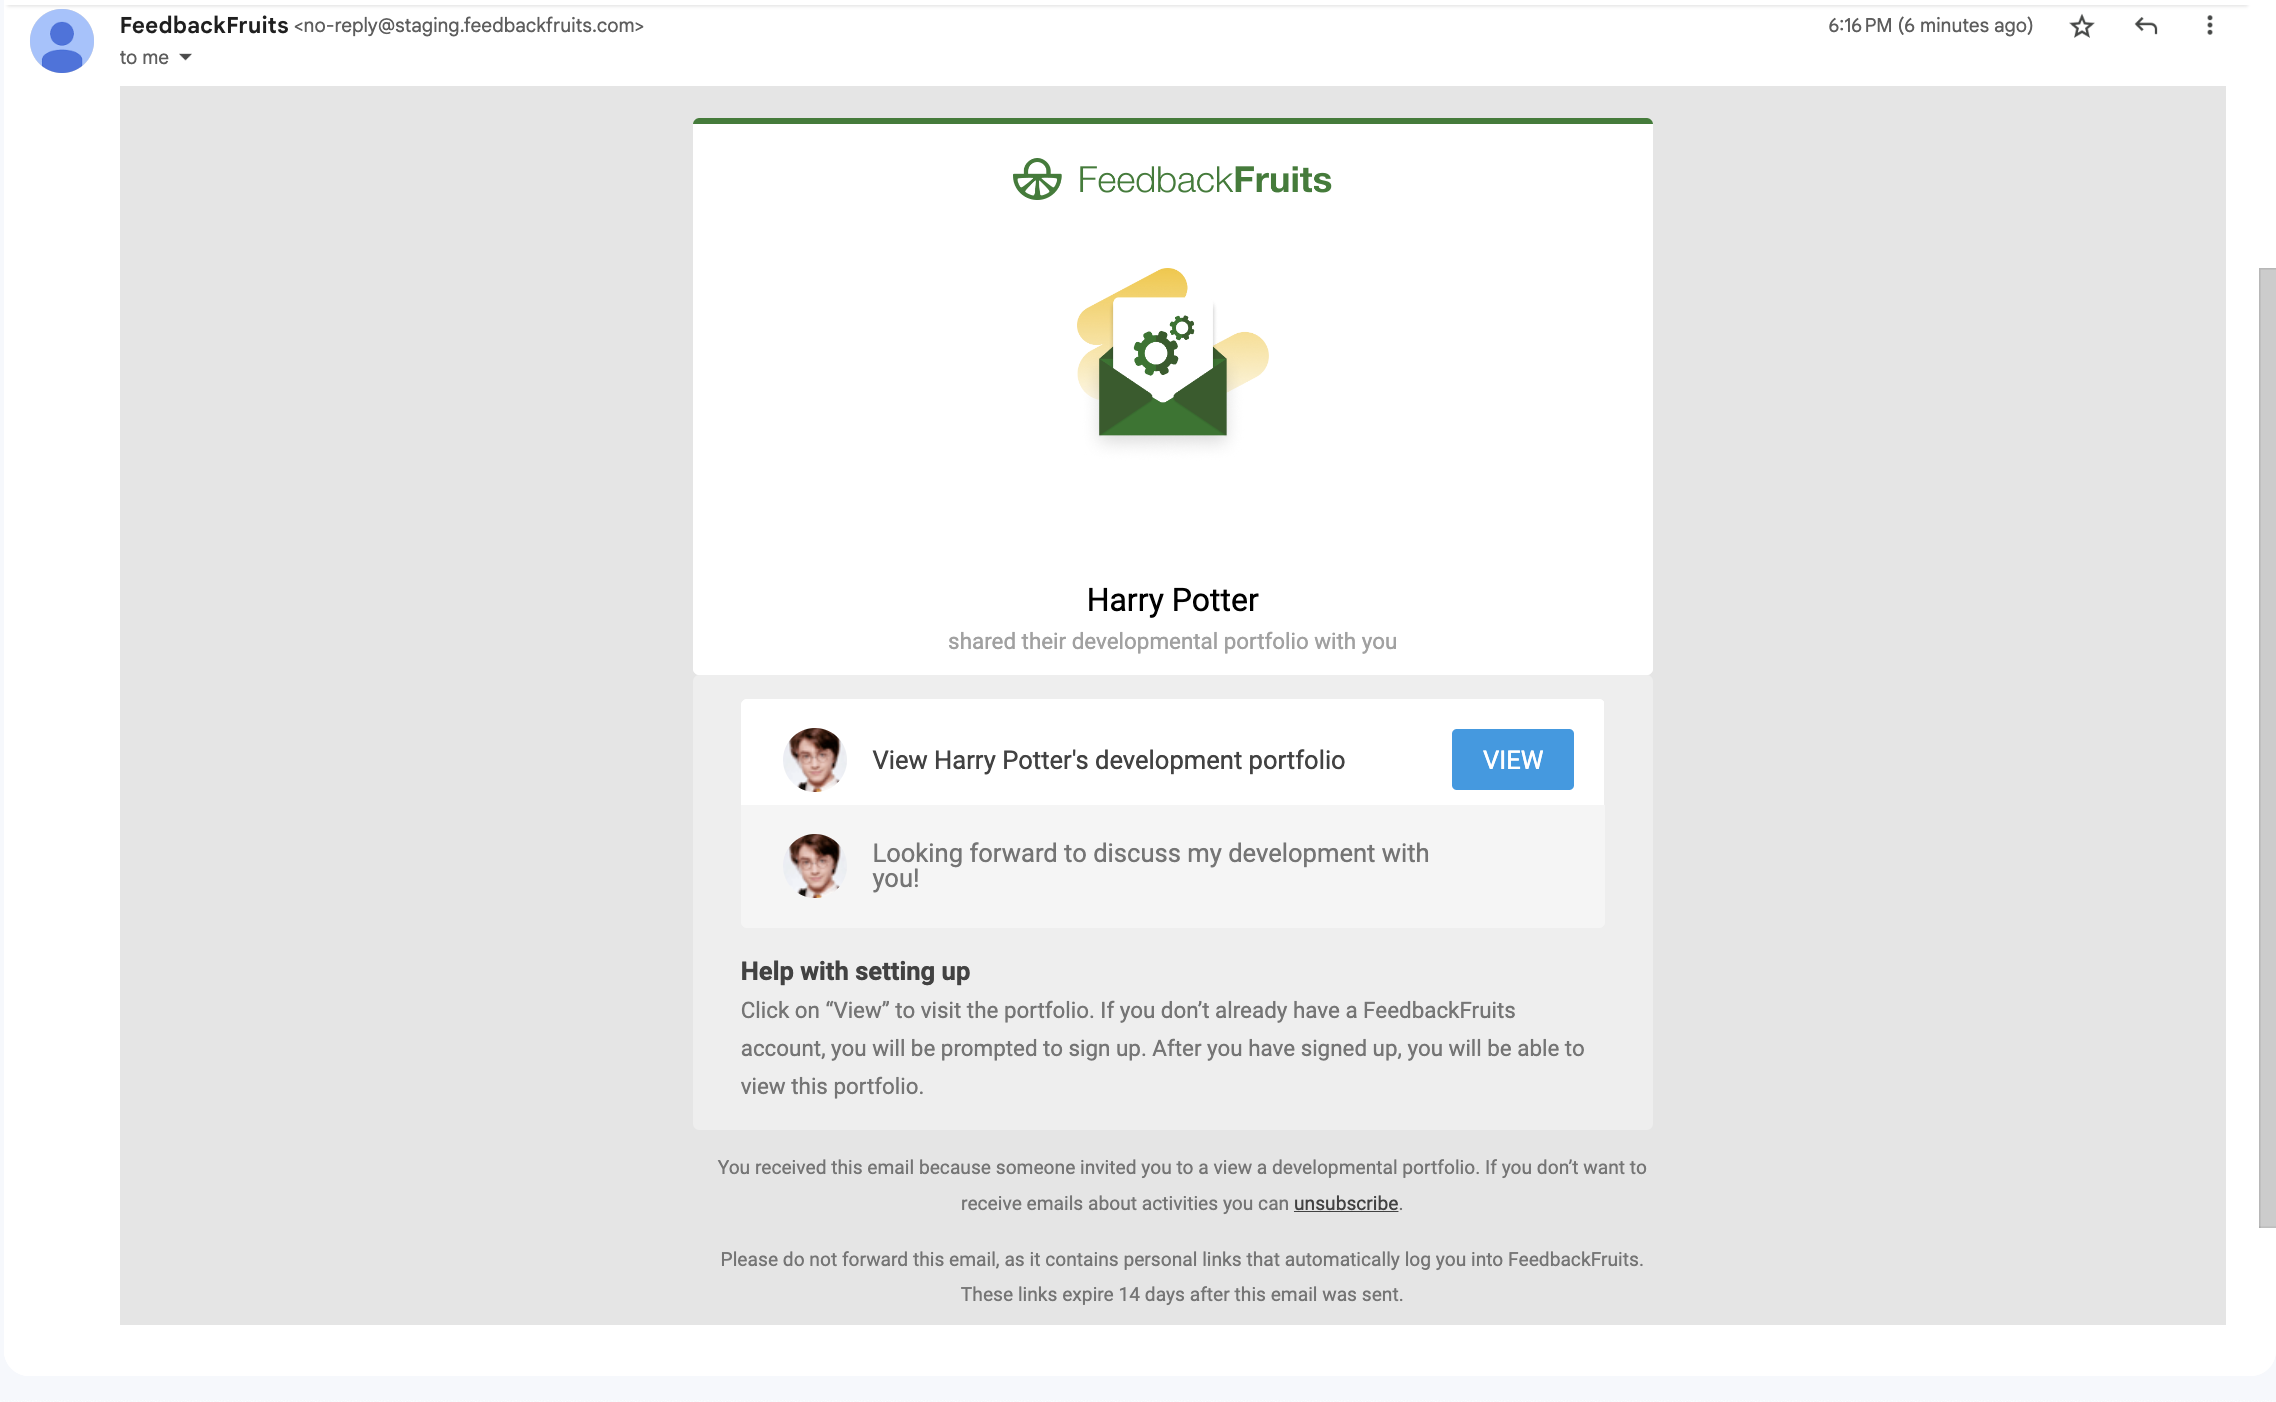The height and width of the screenshot is (1402, 2276).
Task: Click the Harry Potter name heading
Action: (x=1172, y=600)
